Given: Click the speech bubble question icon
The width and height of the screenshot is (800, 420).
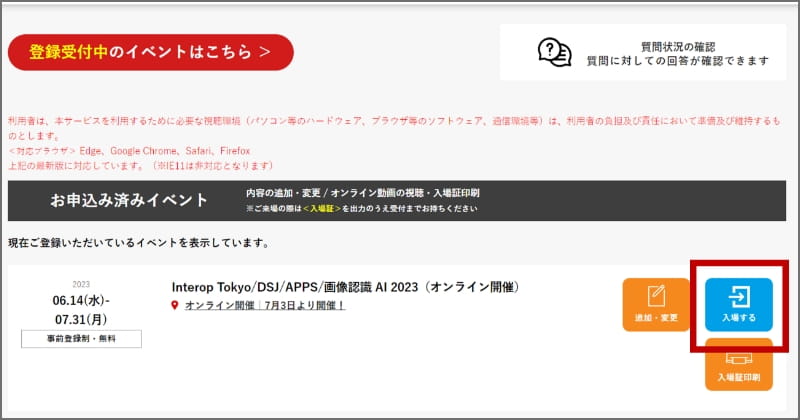Looking at the screenshot, I should pyautogui.click(x=555, y=52).
